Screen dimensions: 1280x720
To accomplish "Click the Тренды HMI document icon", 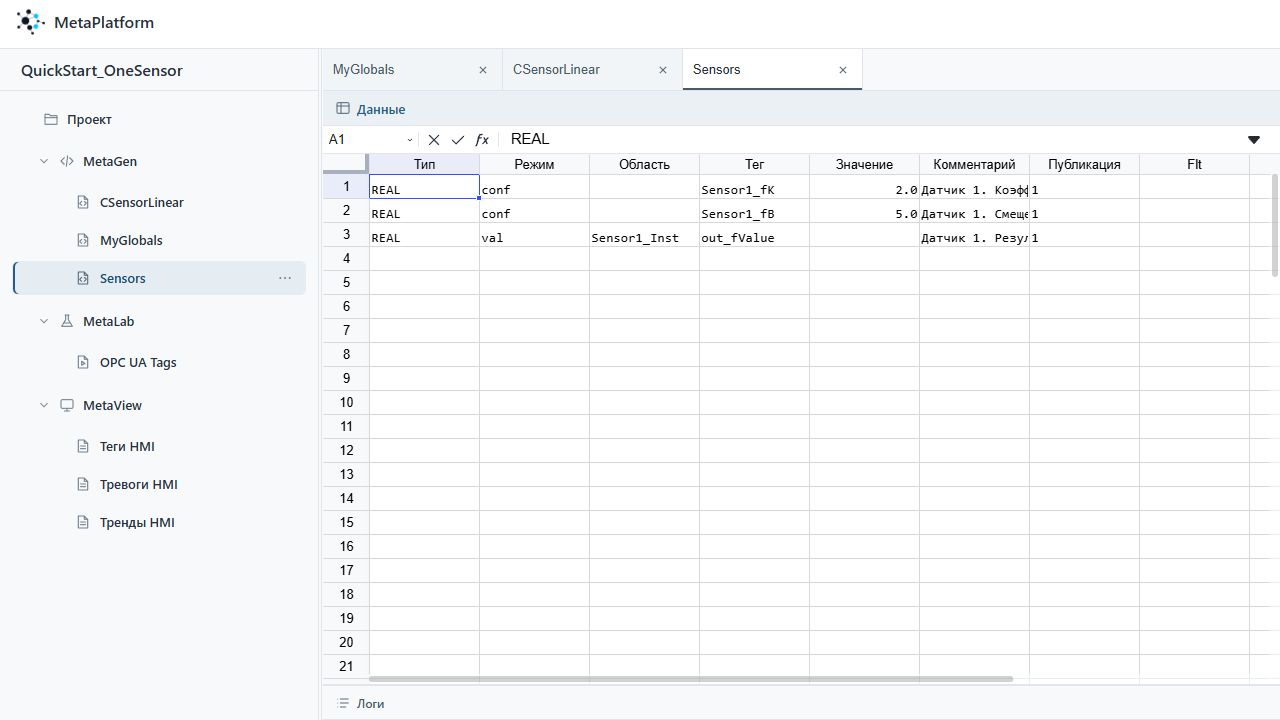I will tap(84, 522).
